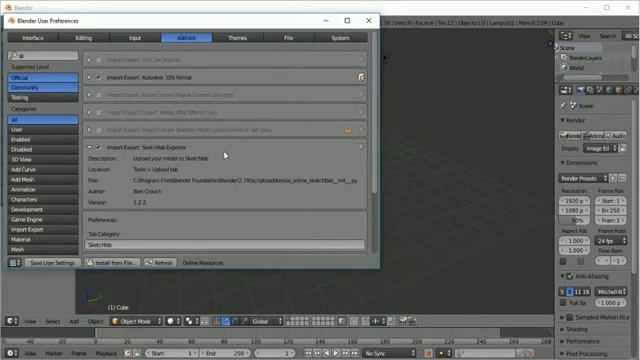Enable the Adobe After Effects export add-on checkbox
Viewport: 640px width, 360px height.
click(x=99, y=112)
